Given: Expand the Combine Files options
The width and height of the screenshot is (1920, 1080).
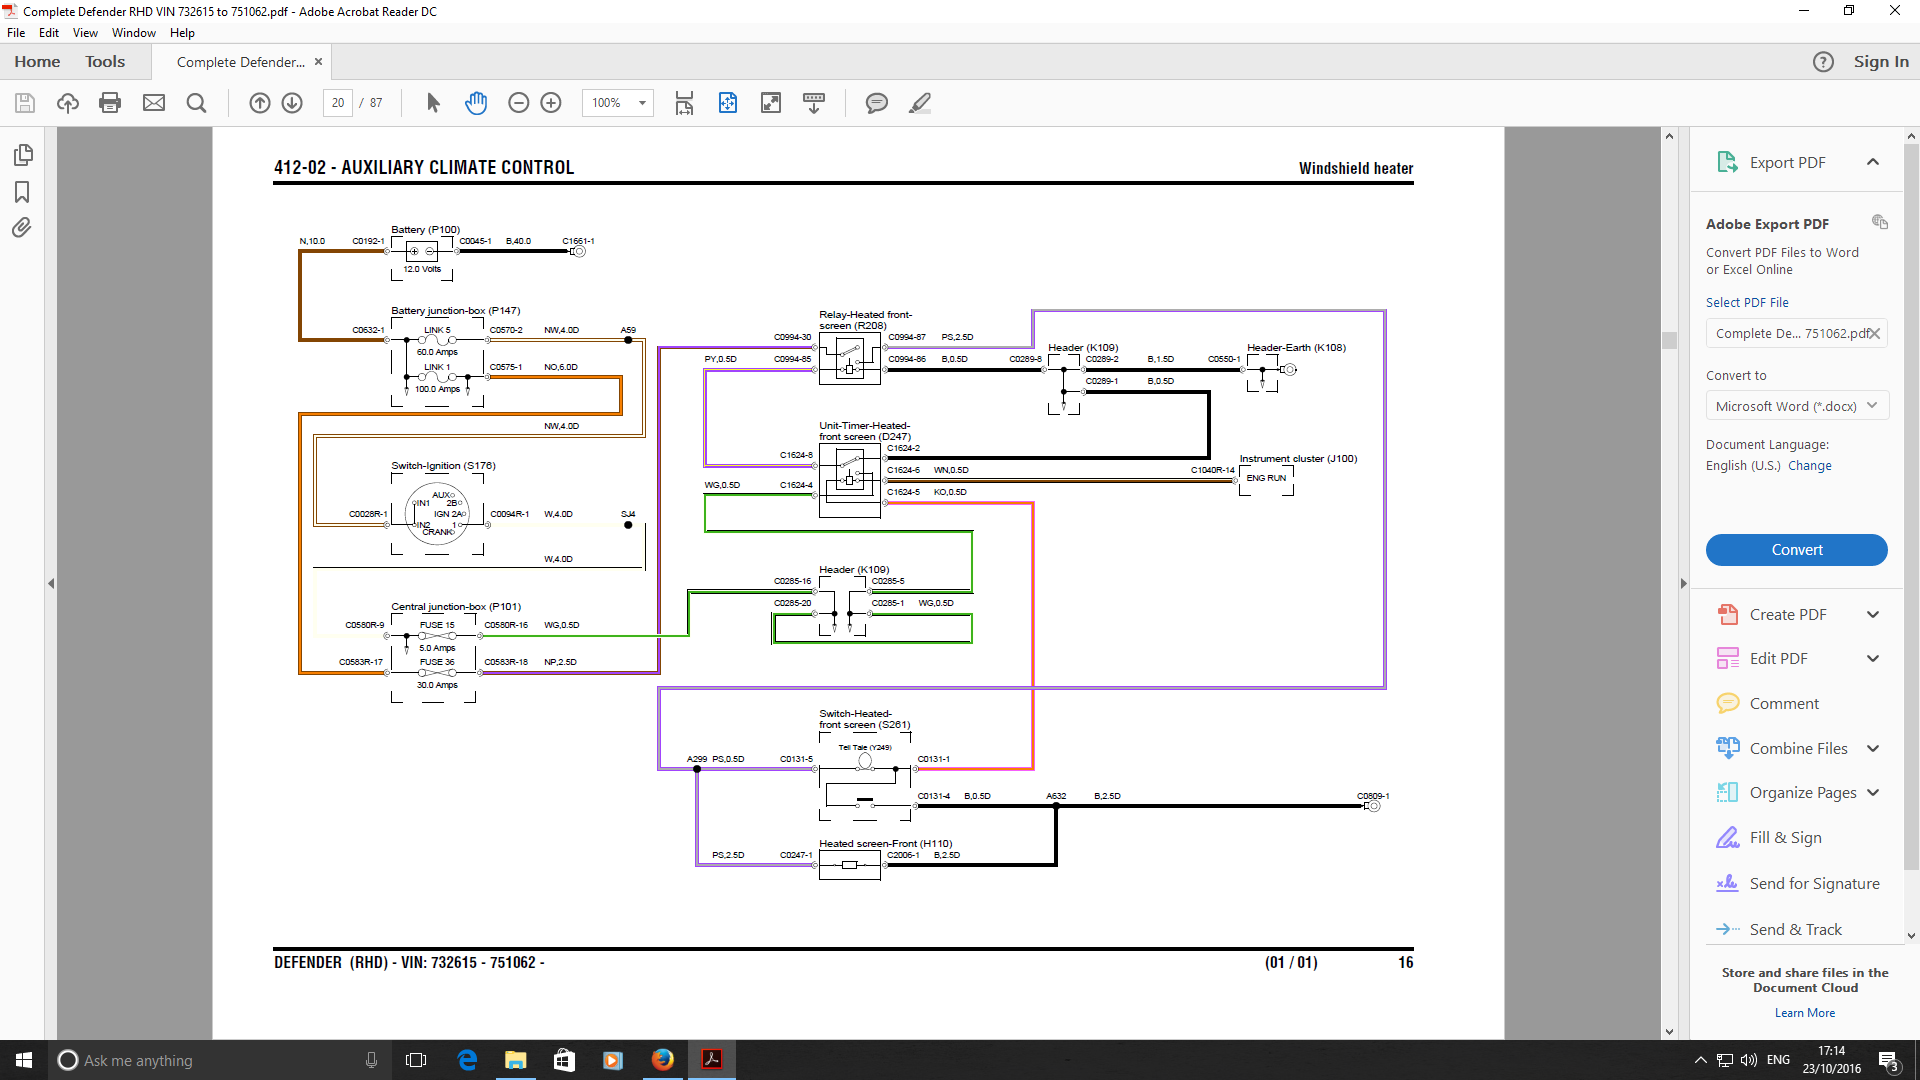Looking at the screenshot, I should click(1873, 749).
